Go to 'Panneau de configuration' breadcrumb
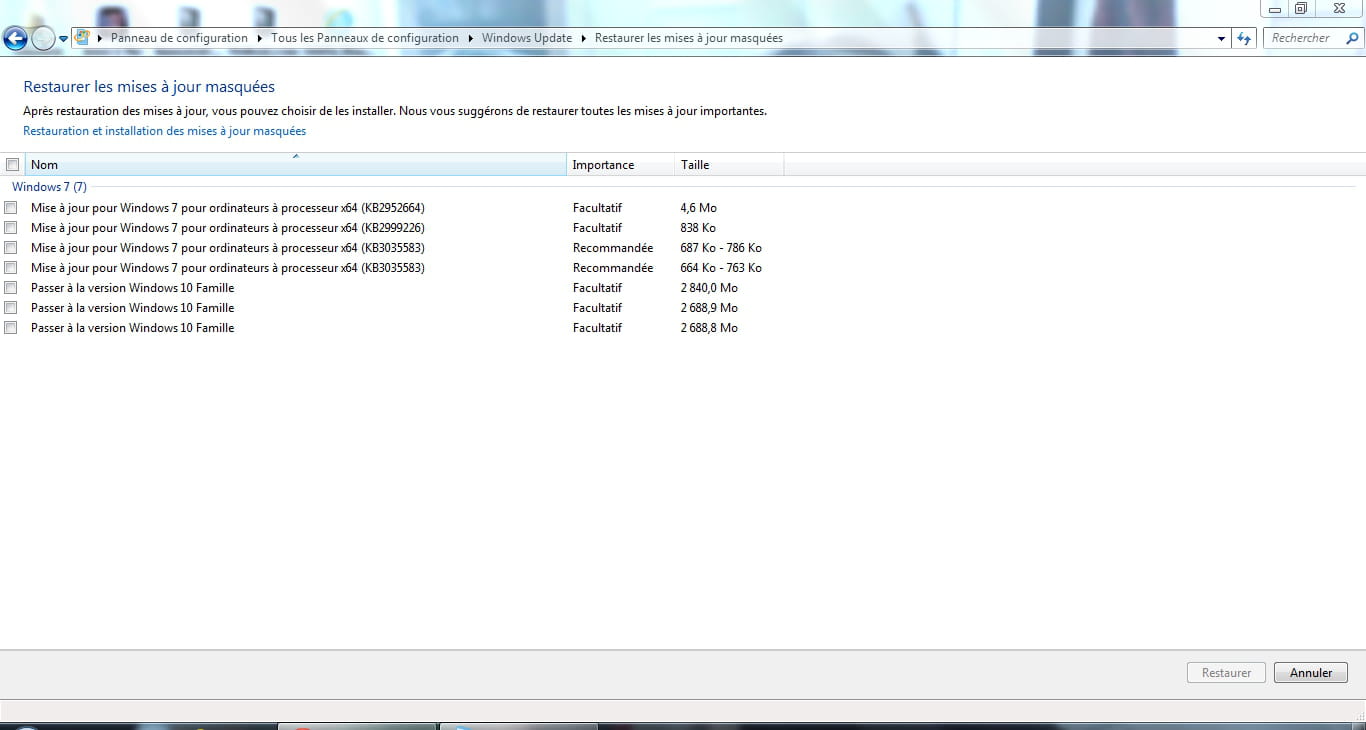 pyautogui.click(x=179, y=38)
